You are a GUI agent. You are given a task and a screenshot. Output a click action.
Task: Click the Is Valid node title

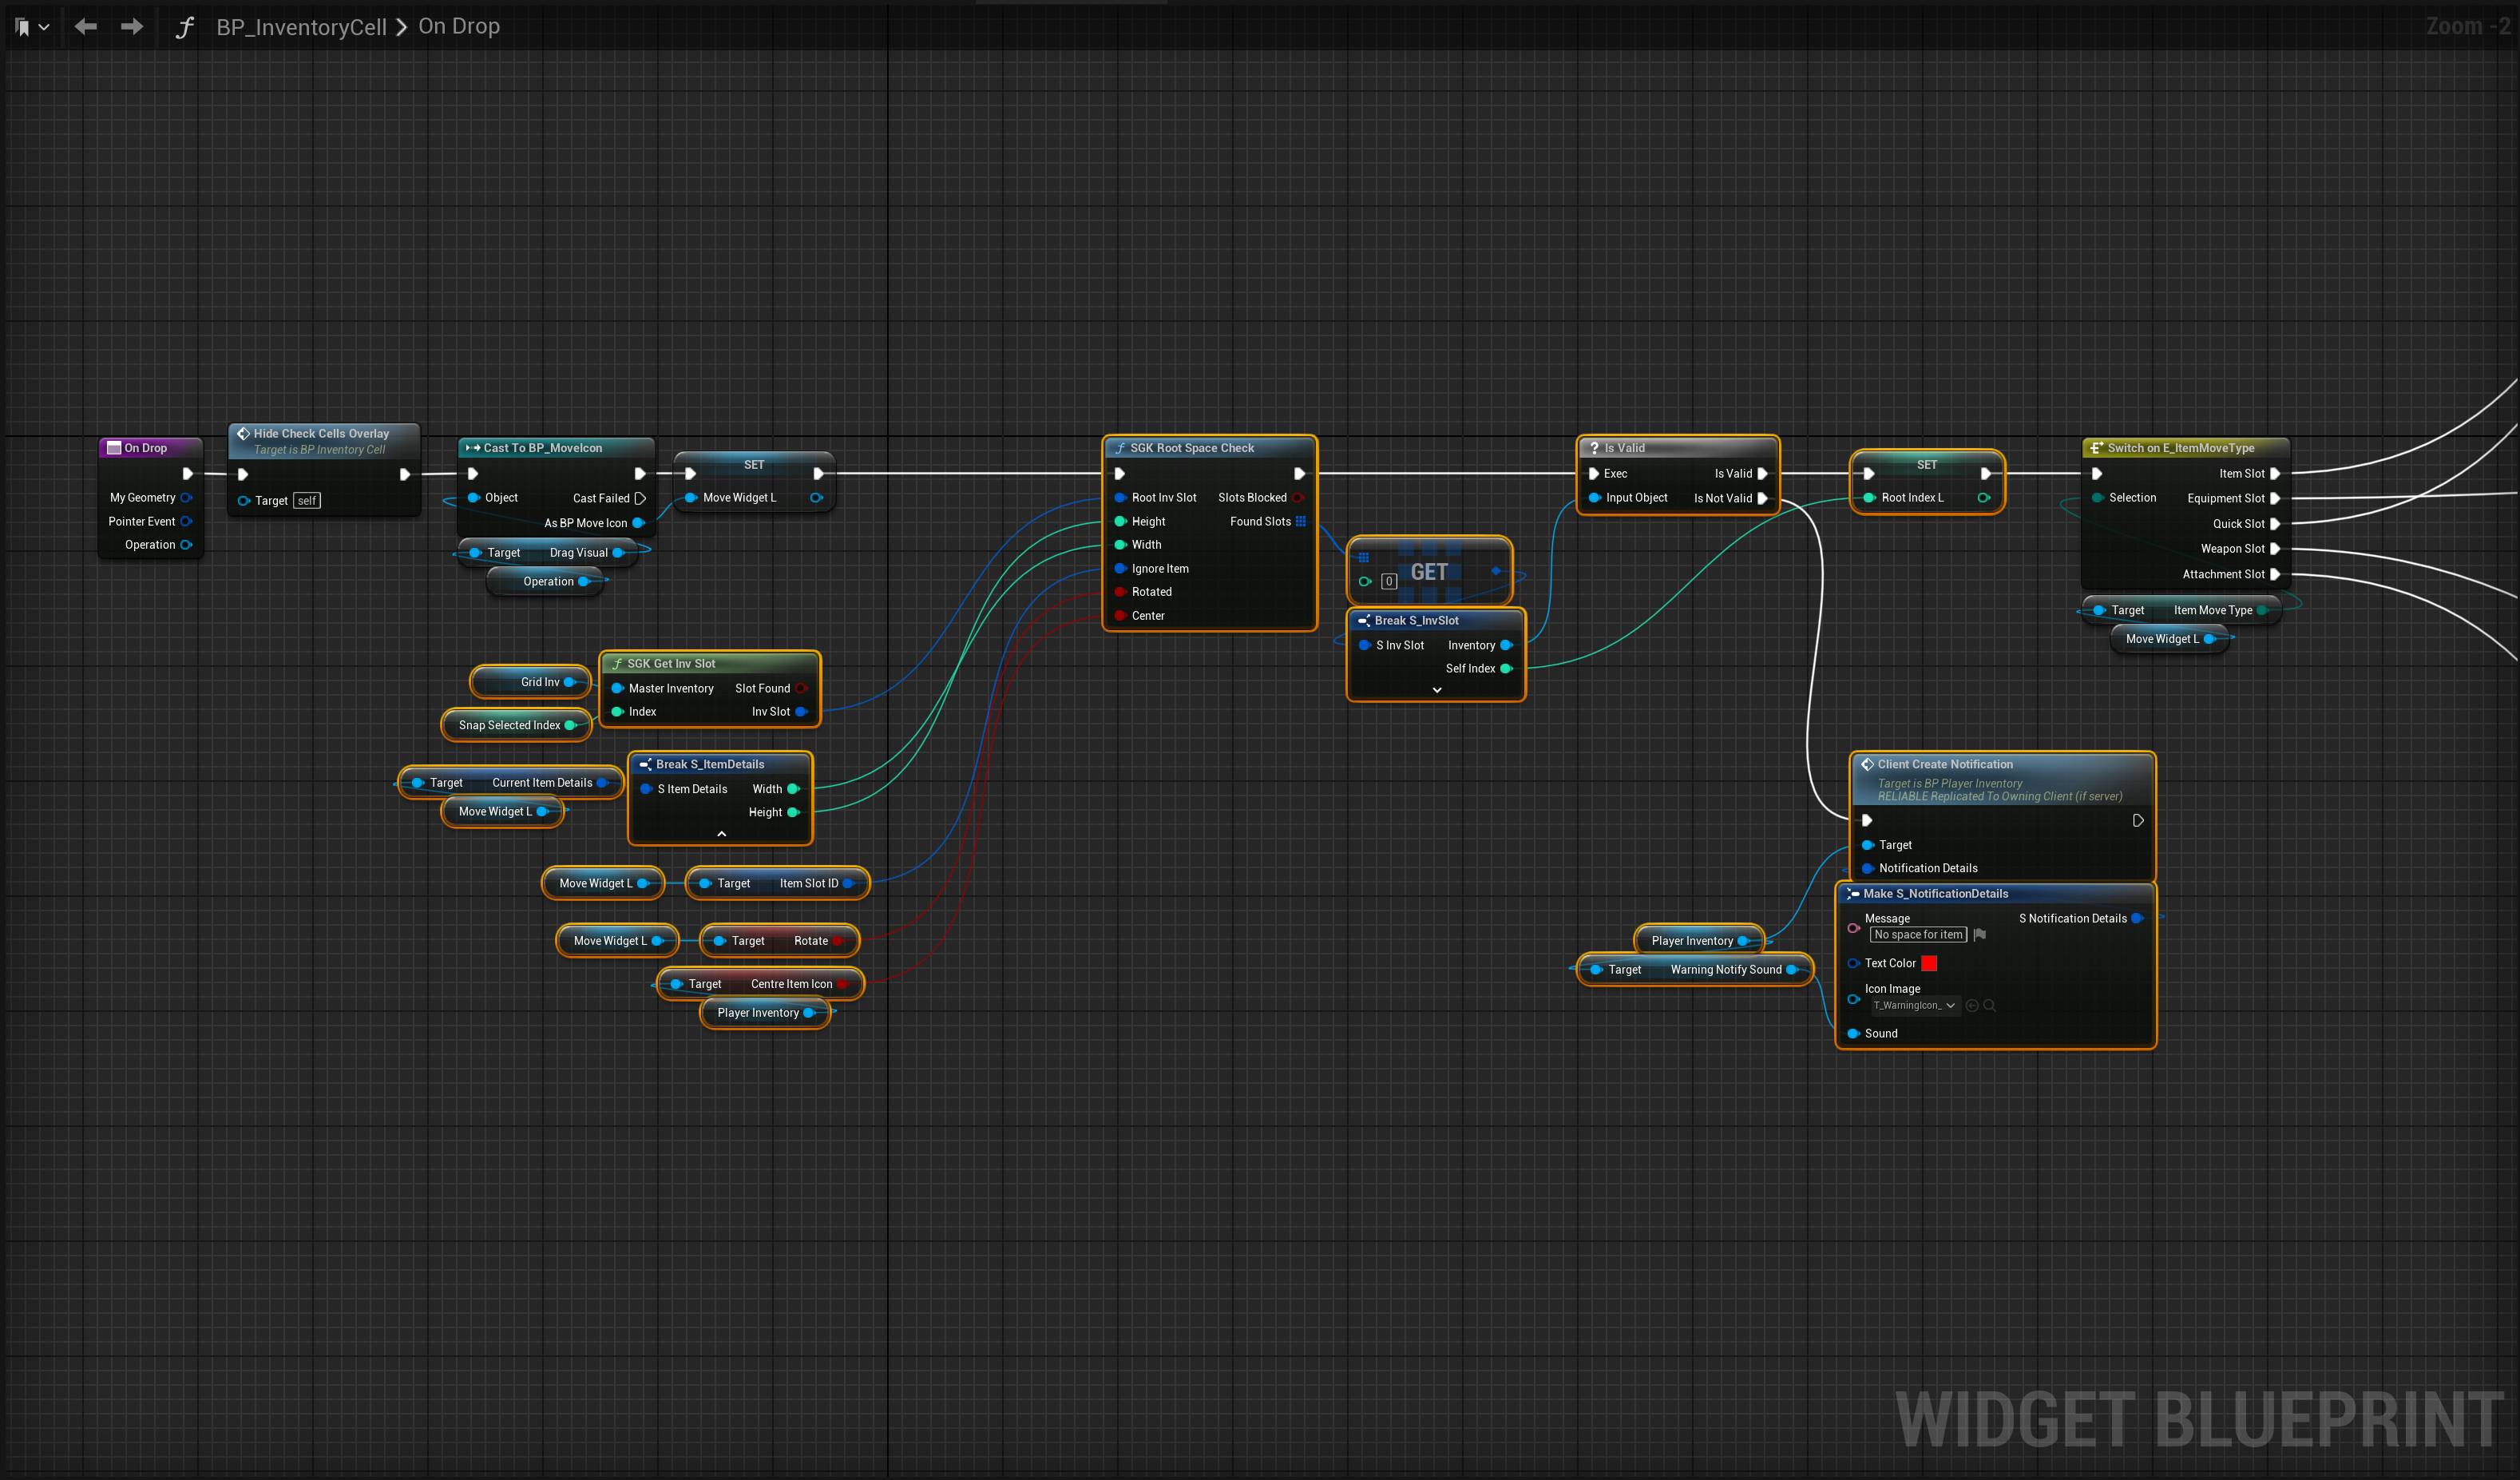point(1624,448)
